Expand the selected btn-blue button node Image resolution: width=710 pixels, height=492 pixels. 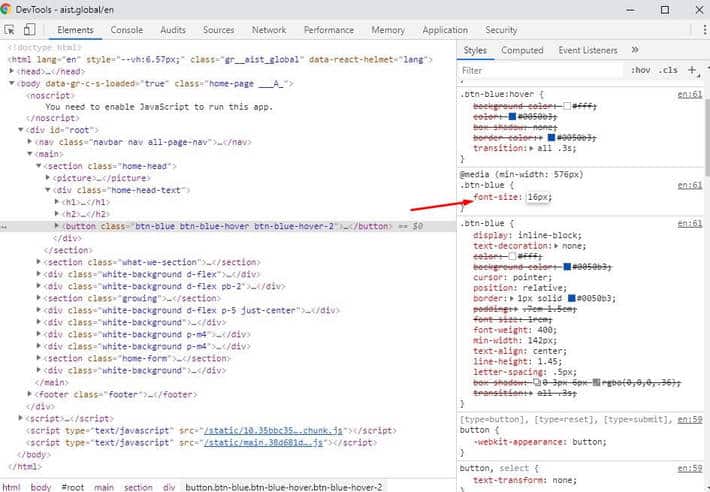tap(57, 225)
